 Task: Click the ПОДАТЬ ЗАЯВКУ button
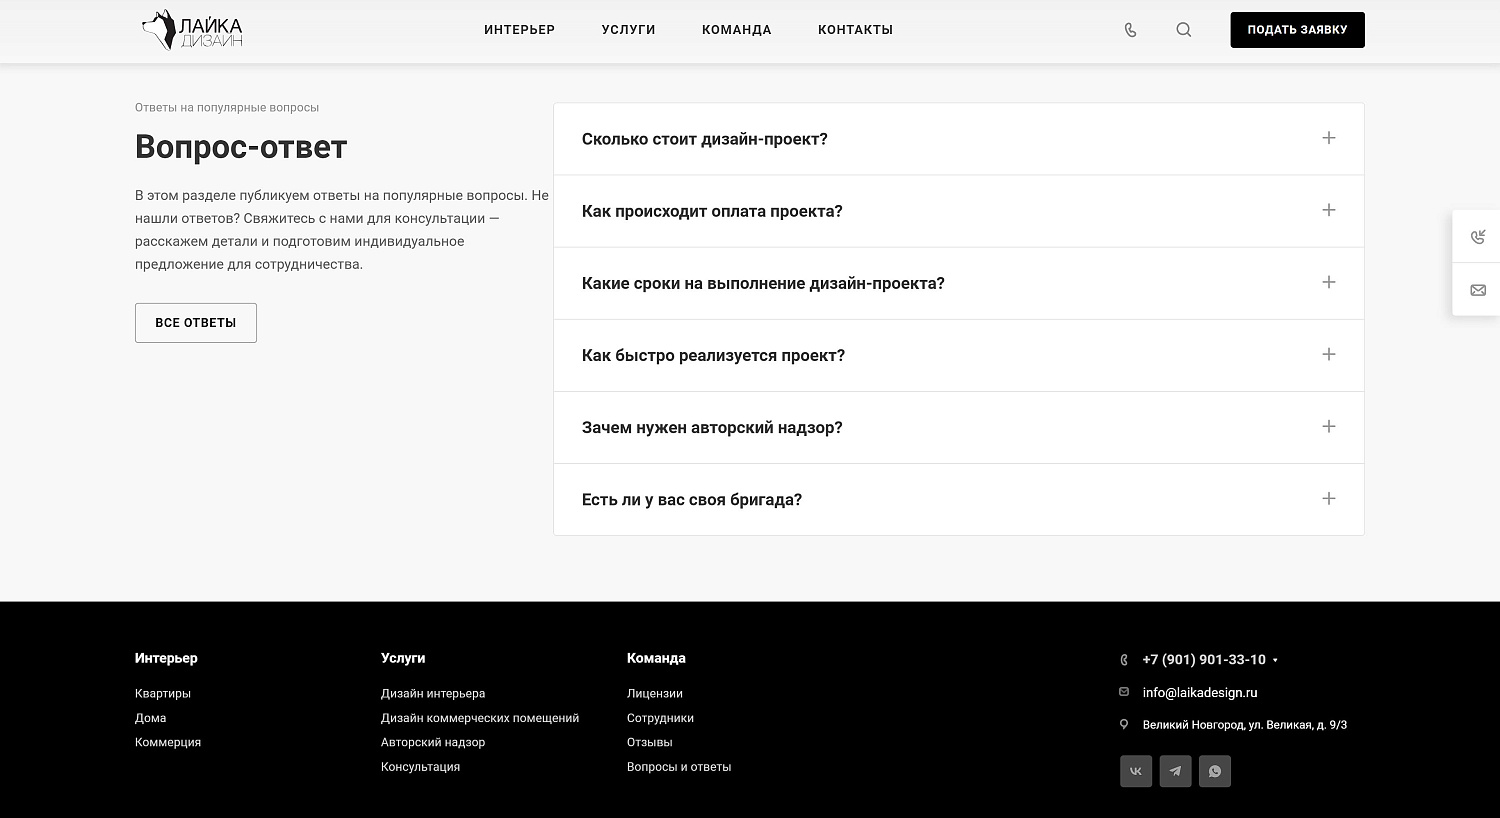(x=1297, y=30)
